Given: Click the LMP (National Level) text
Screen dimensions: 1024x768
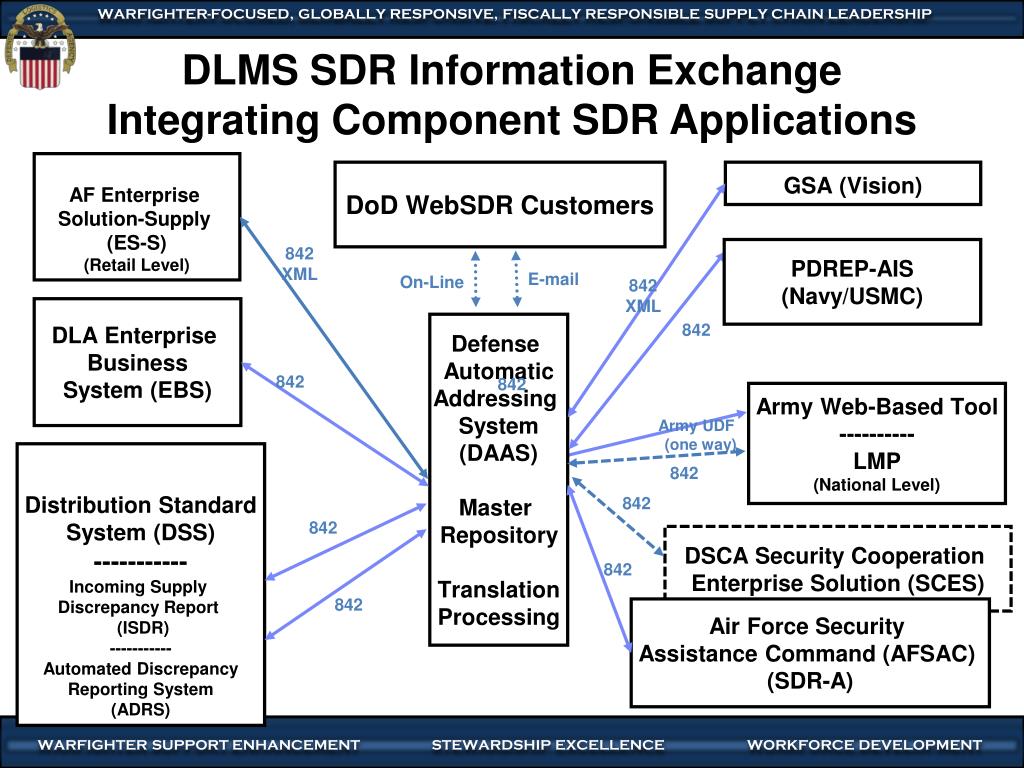Looking at the screenshot, I should point(876,472).
